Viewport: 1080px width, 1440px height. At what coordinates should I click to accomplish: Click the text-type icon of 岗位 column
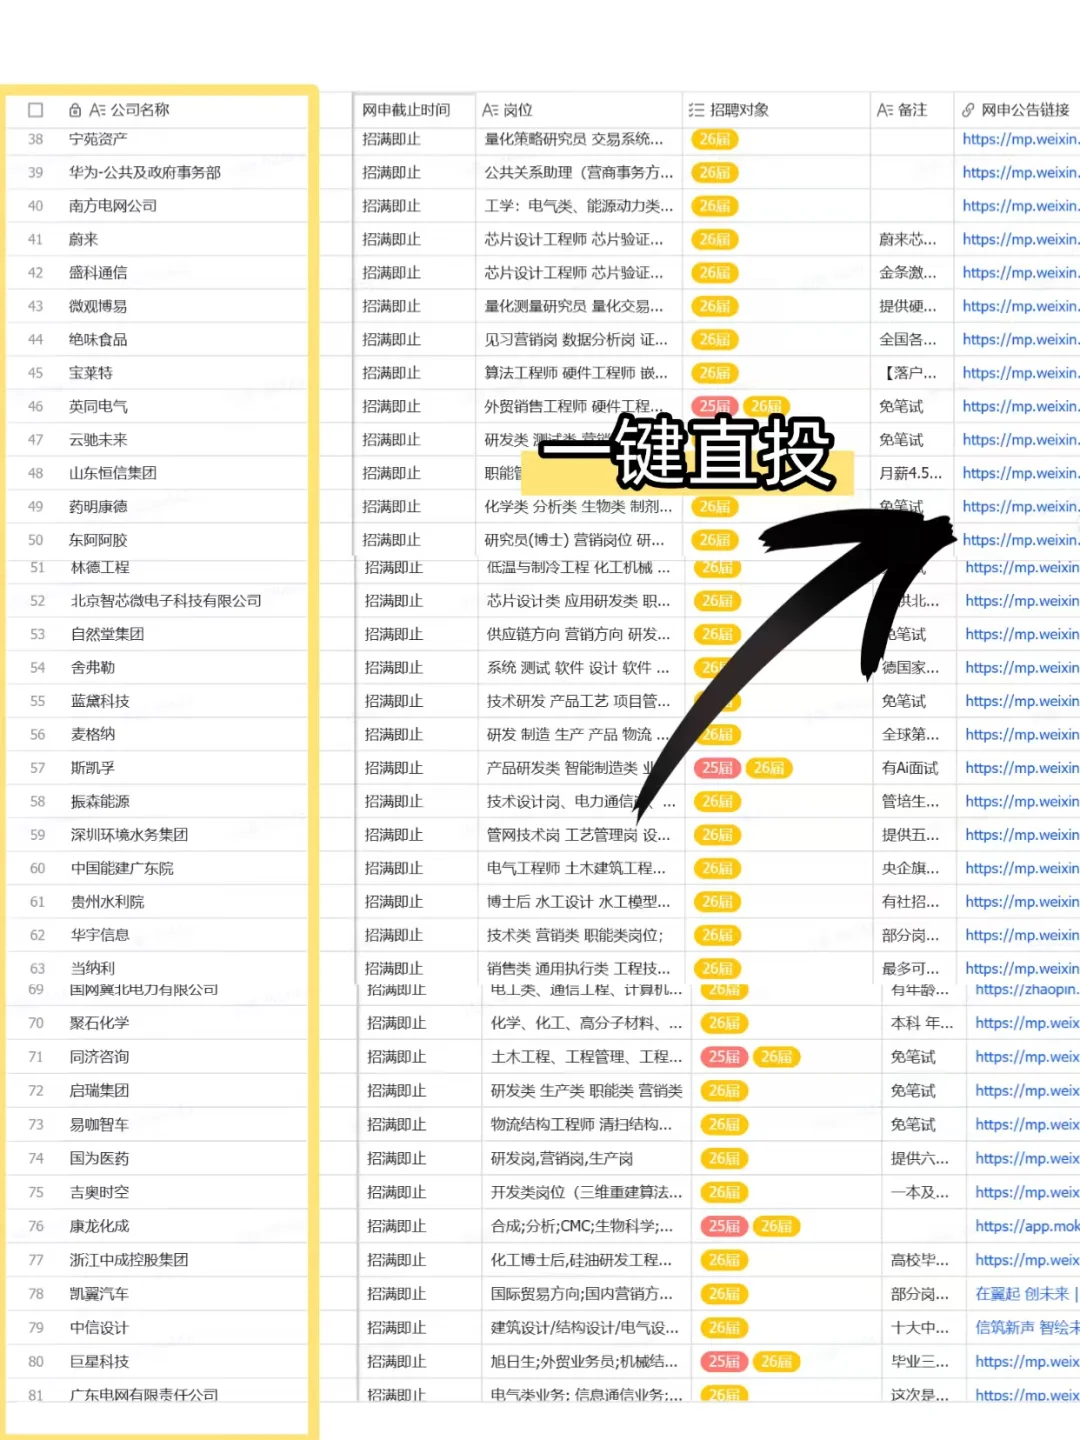coord(490,110)
